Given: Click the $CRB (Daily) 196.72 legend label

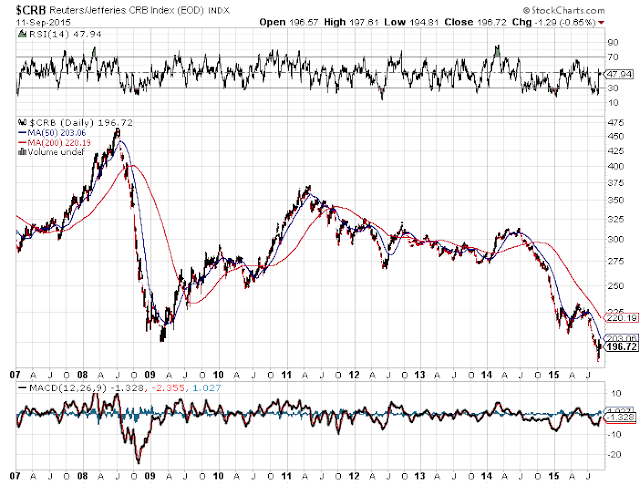Looking at the screenshot, I should point(80,122).
